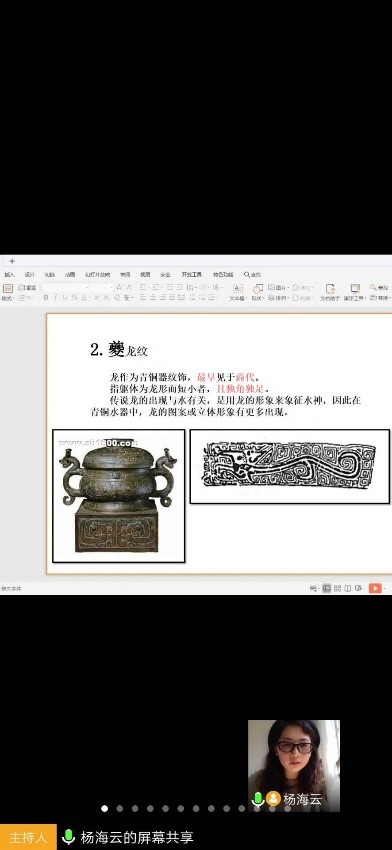Viewport: 392px width, 850px height.
Task: Expand the font size dropdown
Action: 101,287
